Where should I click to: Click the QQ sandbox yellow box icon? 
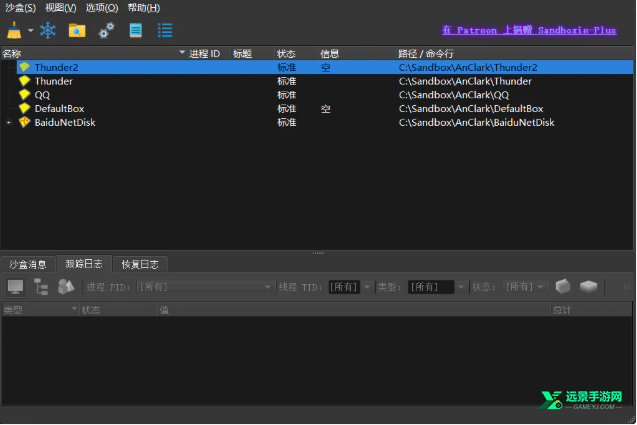click(x=24, y=95)
